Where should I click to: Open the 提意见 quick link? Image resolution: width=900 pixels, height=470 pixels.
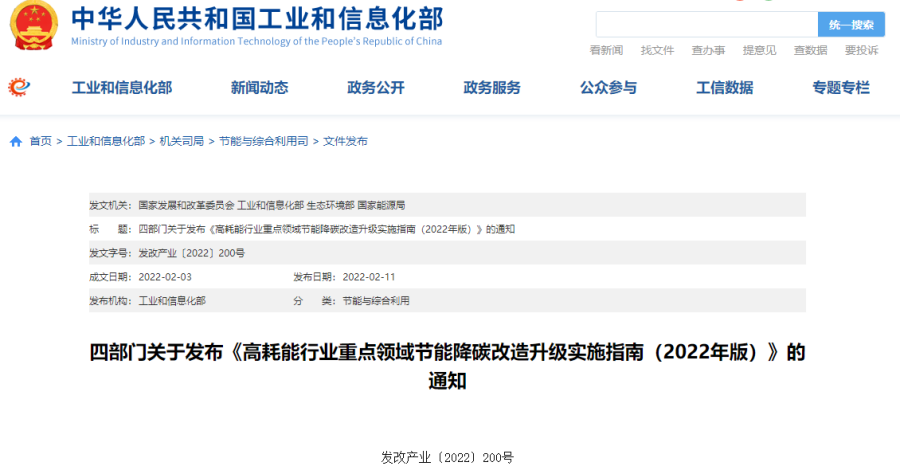(759, 51)
